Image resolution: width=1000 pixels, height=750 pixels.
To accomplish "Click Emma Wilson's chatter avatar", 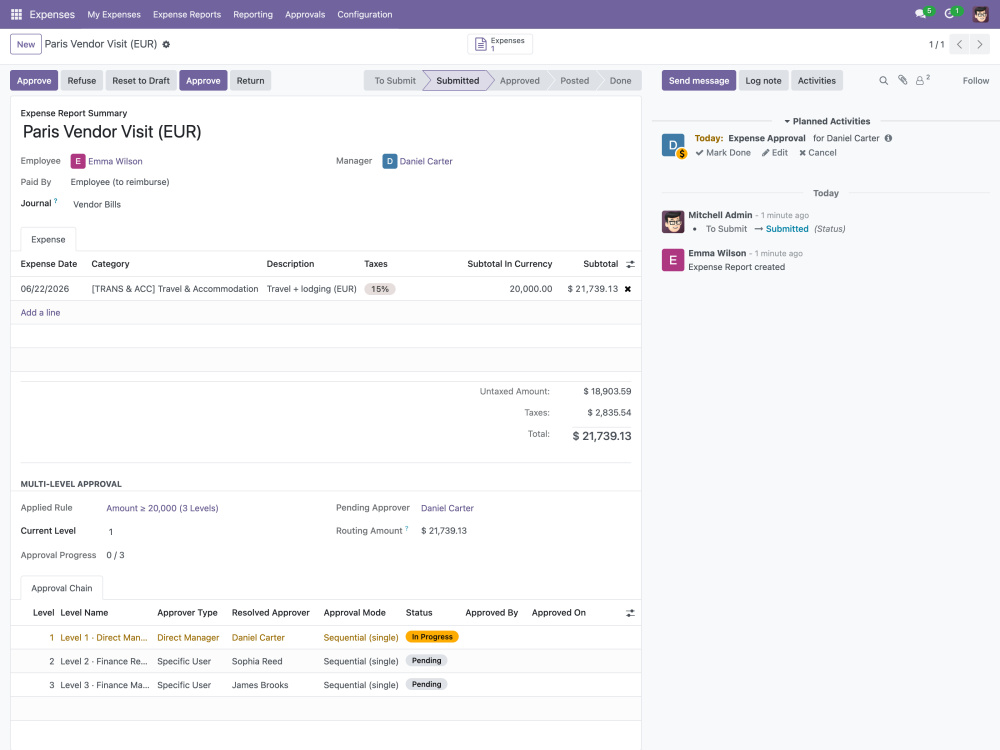I will tap(673, 260).
